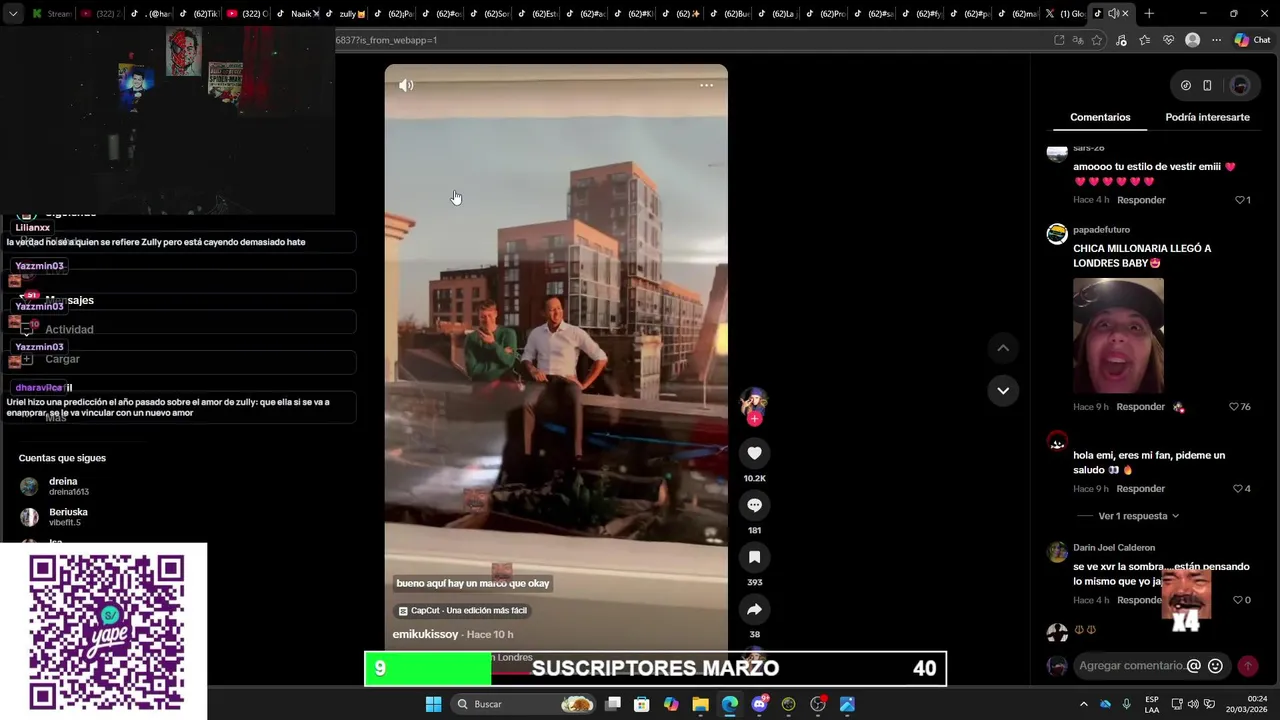1280x720 pixels.
Task: Open the image in papadefuturo's comment
Action: 1118,336
